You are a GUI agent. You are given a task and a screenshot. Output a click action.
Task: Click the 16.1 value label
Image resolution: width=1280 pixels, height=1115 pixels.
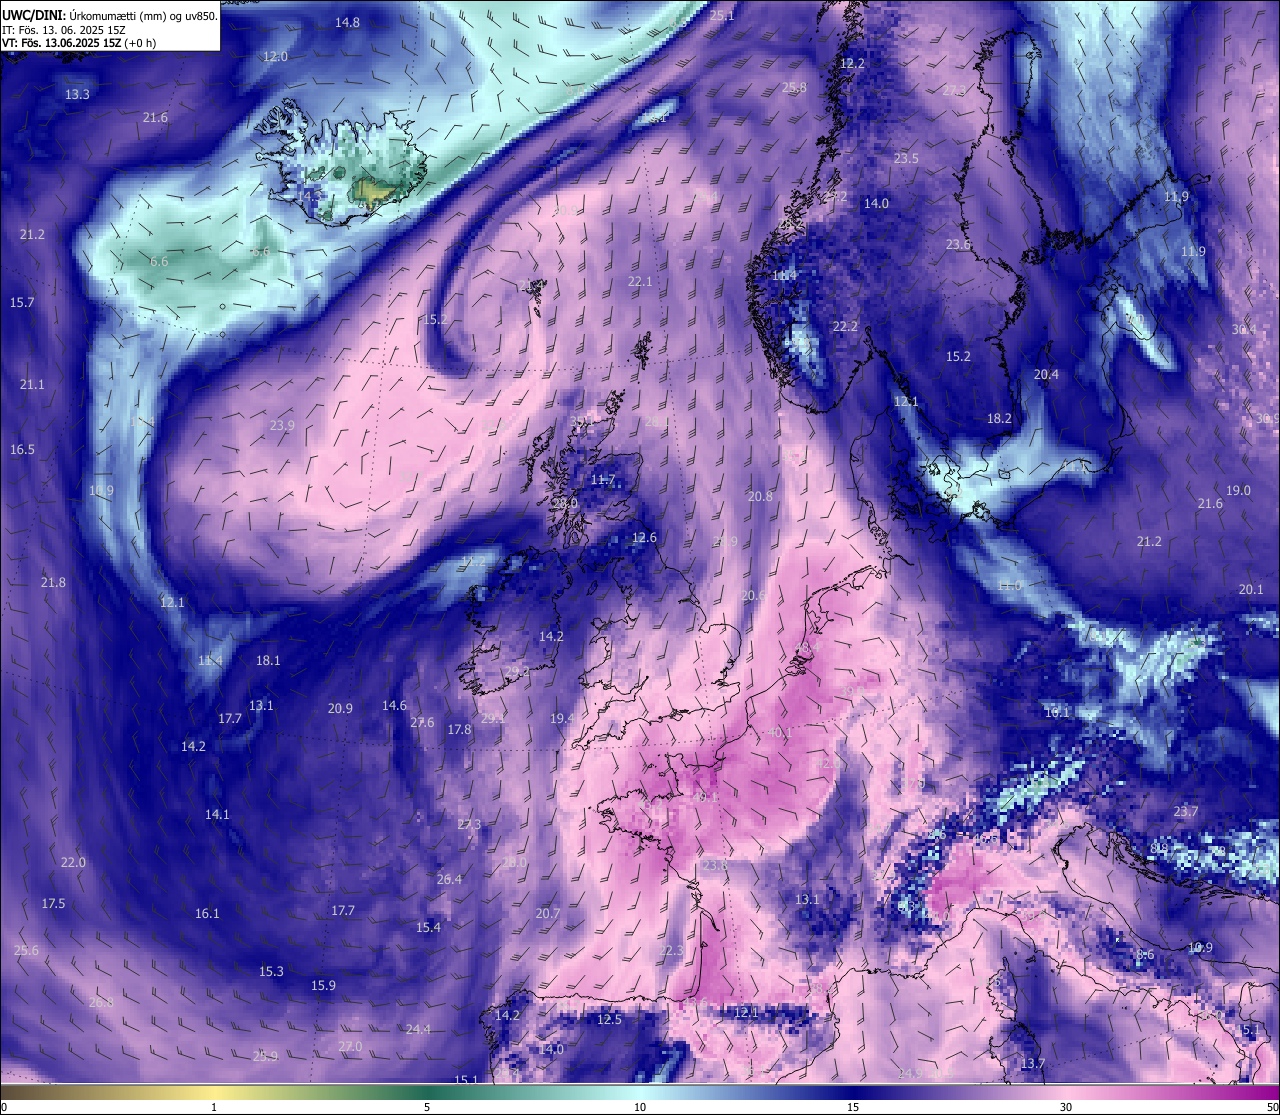pos(207,913)
